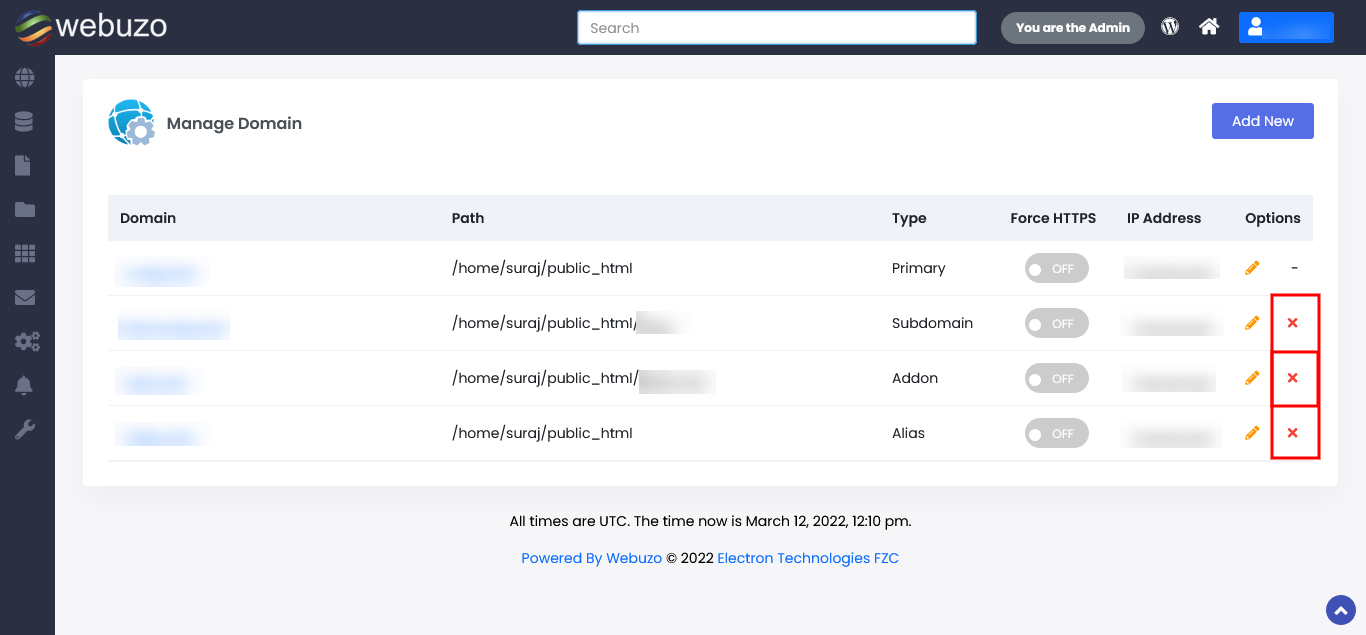
Task: Edit the Primary domain using the pencil icon
Action: [1252, 268]
